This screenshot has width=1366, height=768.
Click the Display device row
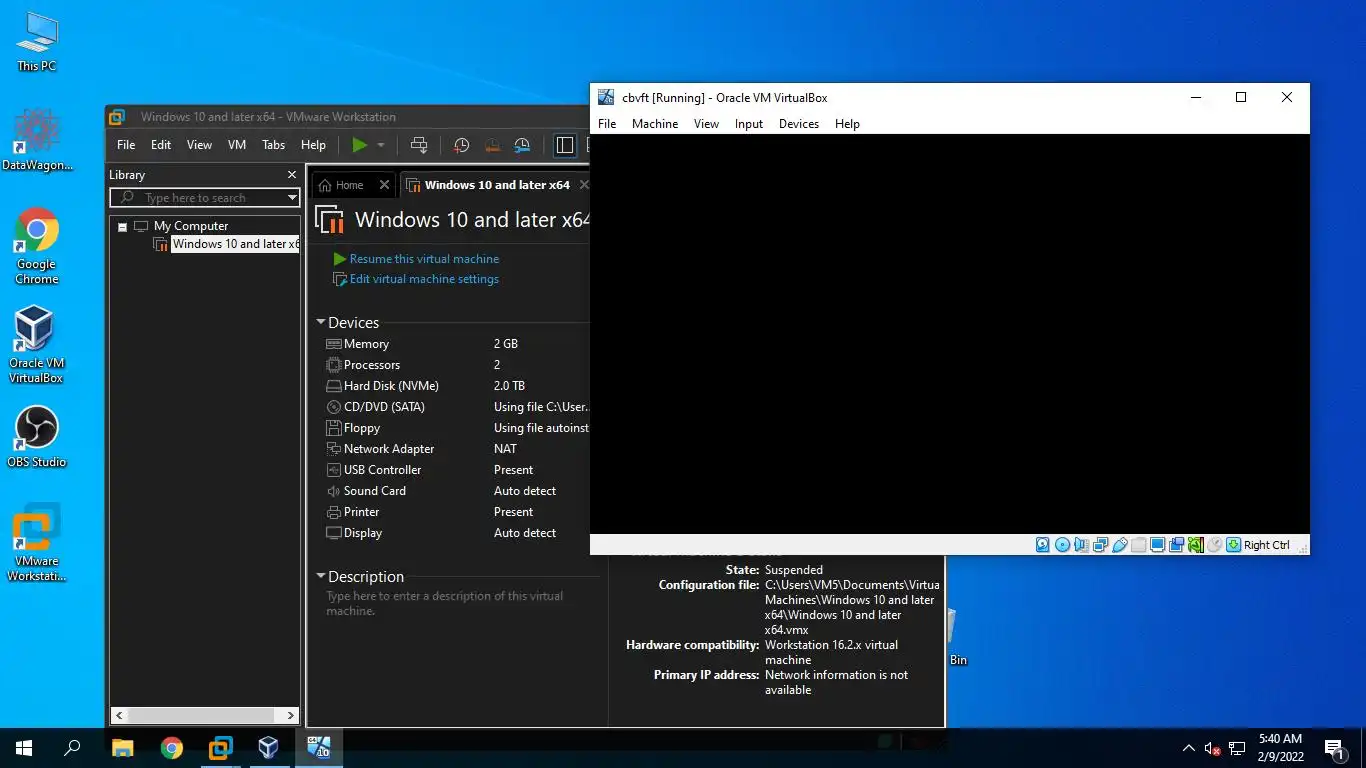(458, 533)
